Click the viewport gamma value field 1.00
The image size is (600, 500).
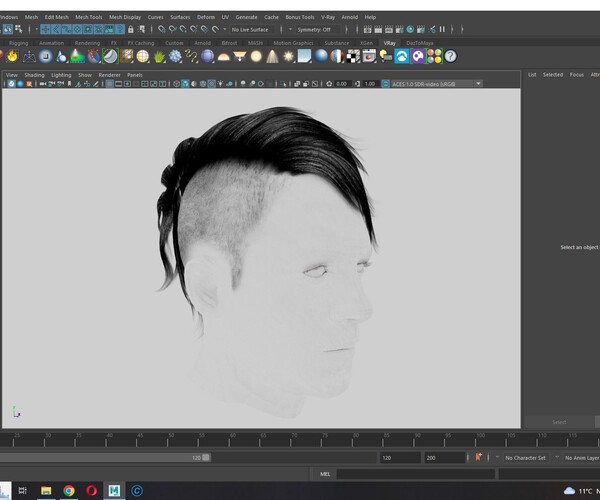(x=370, y=84)
